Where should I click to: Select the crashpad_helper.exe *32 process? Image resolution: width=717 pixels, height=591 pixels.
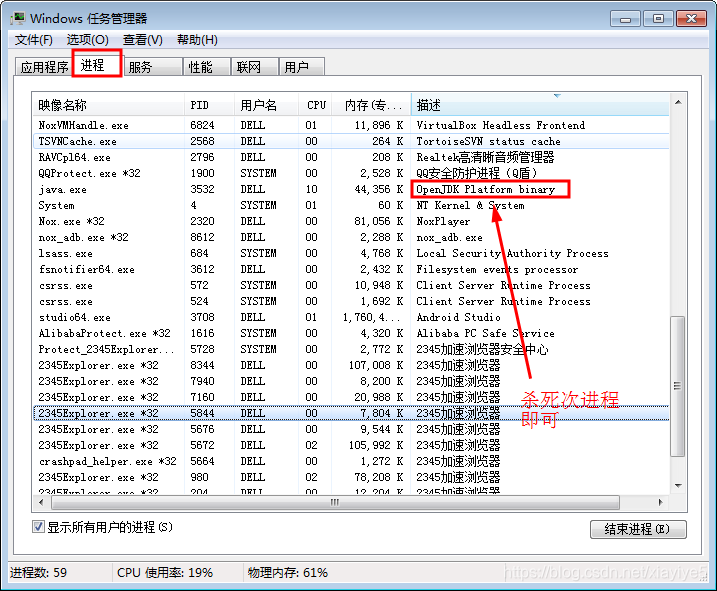point(351,462)
